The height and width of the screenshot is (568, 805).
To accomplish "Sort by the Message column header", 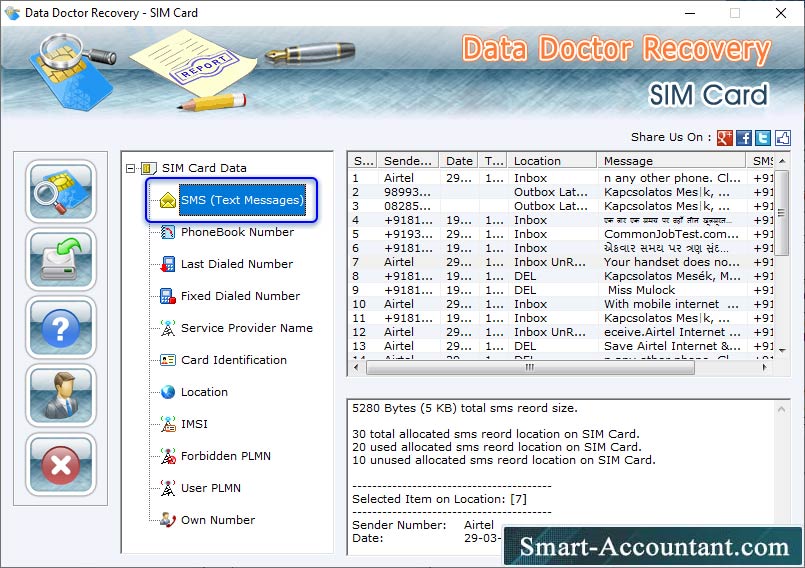I will click(x=671, y=161).
